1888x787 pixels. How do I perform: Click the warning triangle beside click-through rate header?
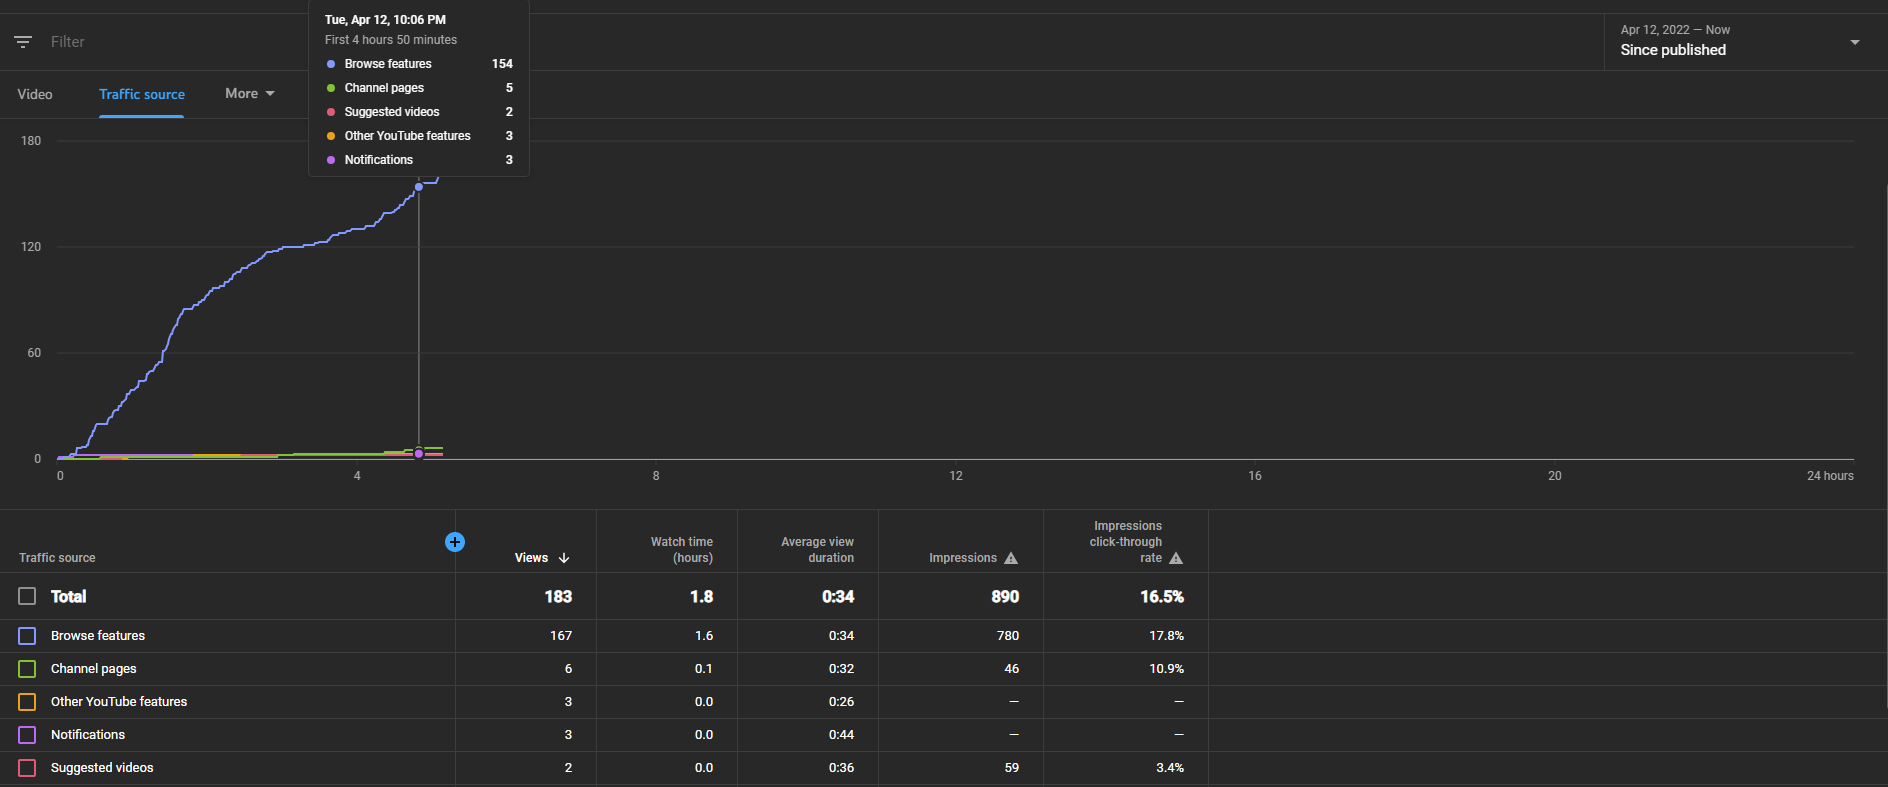tap(1176, 558)
